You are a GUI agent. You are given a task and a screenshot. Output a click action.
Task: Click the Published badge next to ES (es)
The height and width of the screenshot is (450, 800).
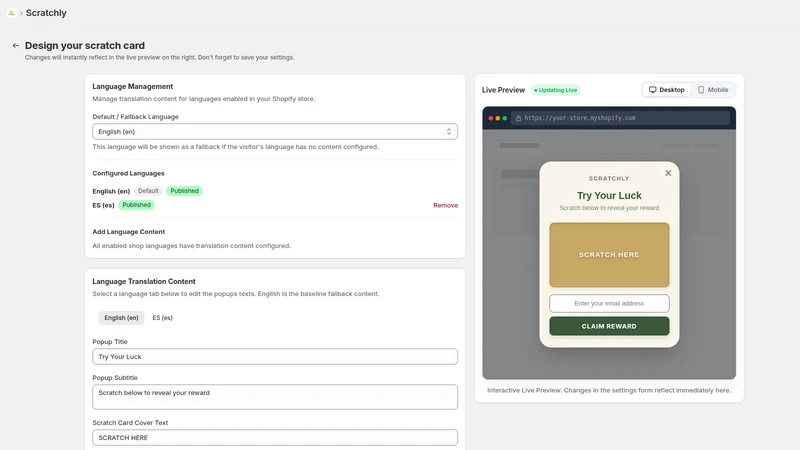(136, 205)
